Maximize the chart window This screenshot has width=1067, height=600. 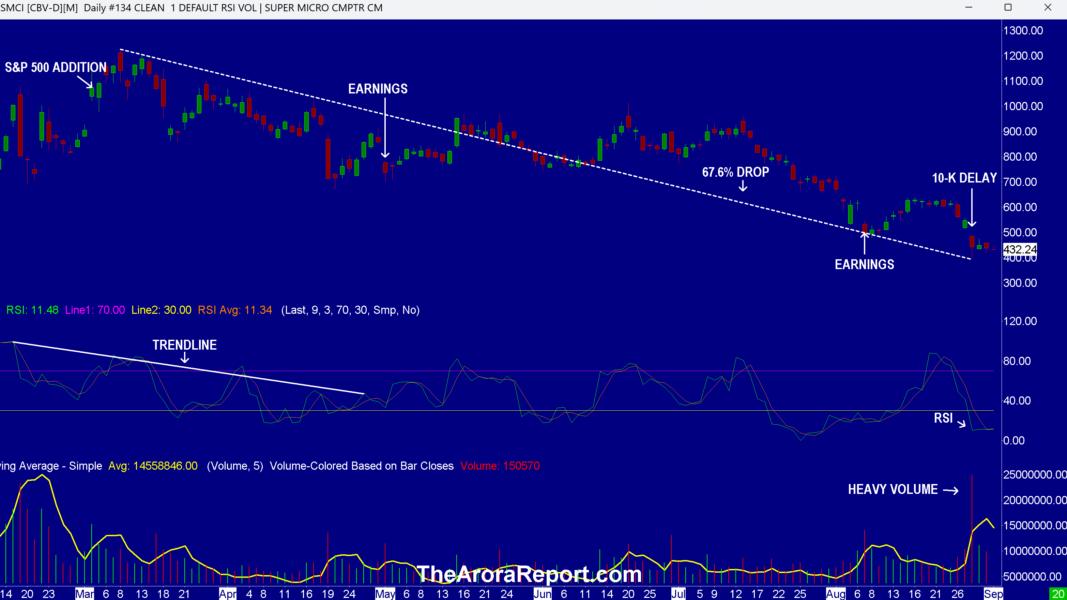coord(1008,7)
